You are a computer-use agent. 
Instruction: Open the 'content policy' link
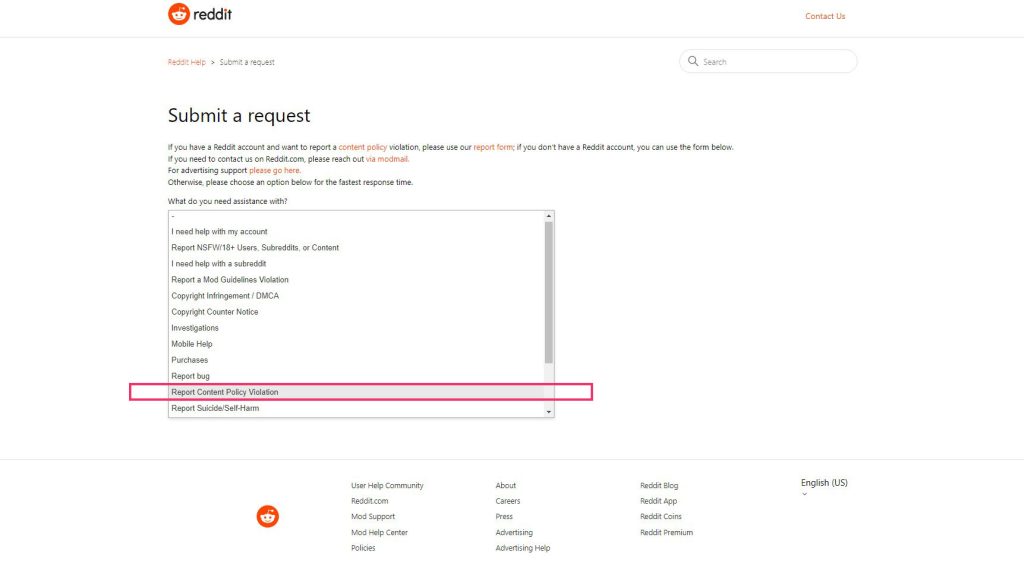362,147
